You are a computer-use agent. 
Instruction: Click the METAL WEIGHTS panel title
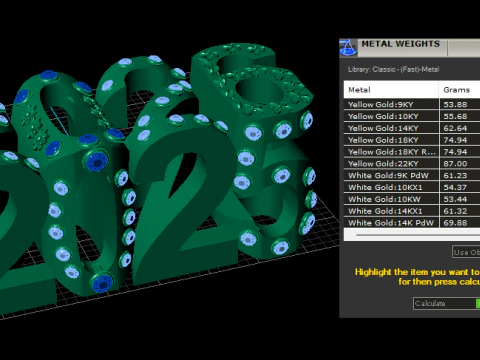(x=401, y=44)
